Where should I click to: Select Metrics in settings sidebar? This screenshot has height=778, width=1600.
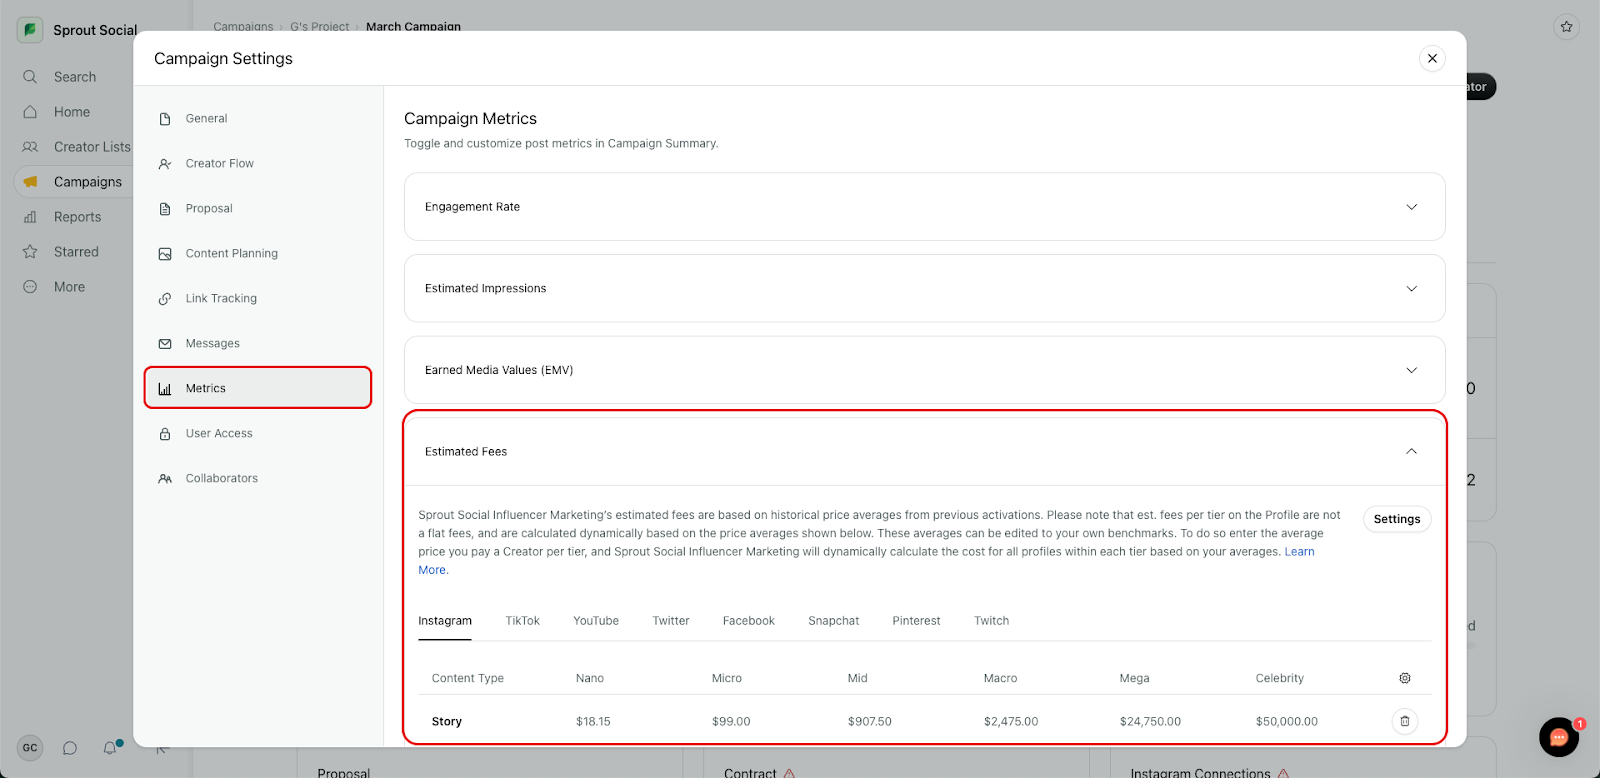coord(258,388)
